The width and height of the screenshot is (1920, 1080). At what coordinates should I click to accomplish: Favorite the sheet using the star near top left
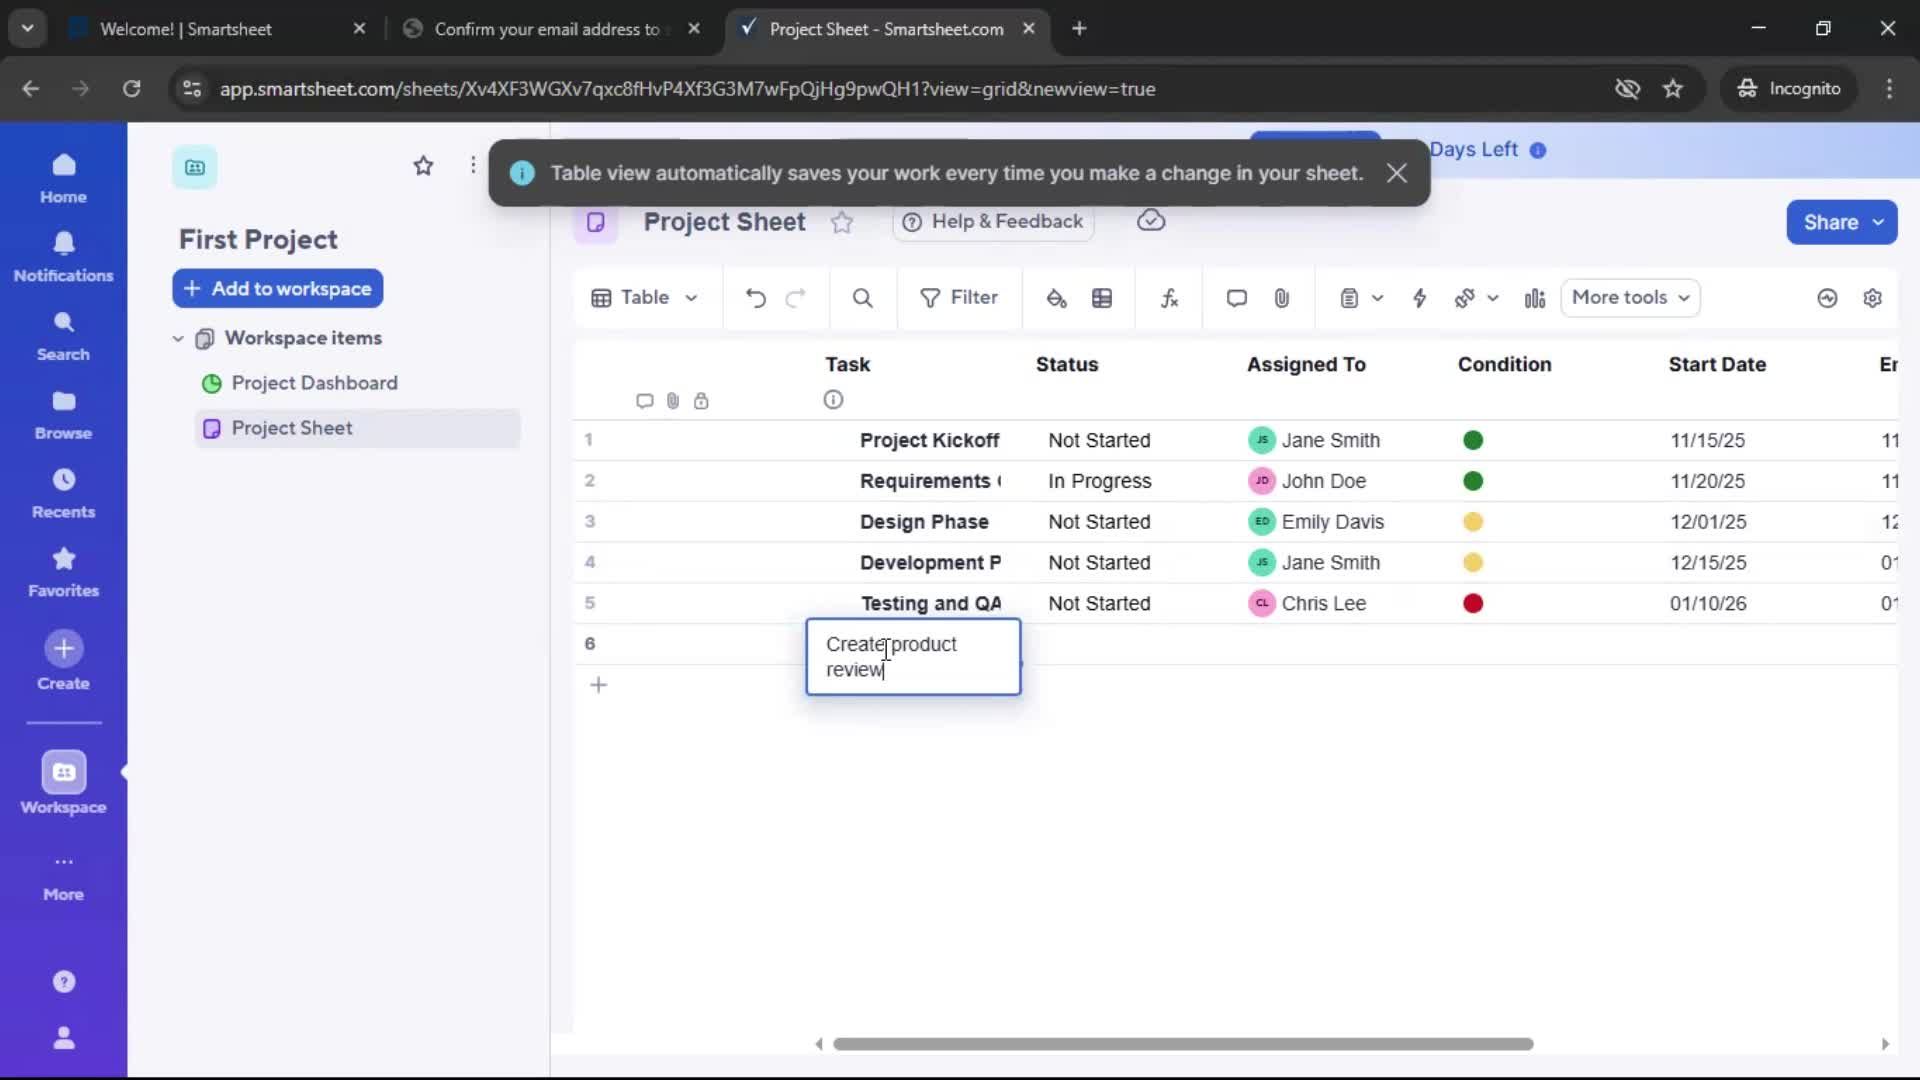tap(423, 166)
